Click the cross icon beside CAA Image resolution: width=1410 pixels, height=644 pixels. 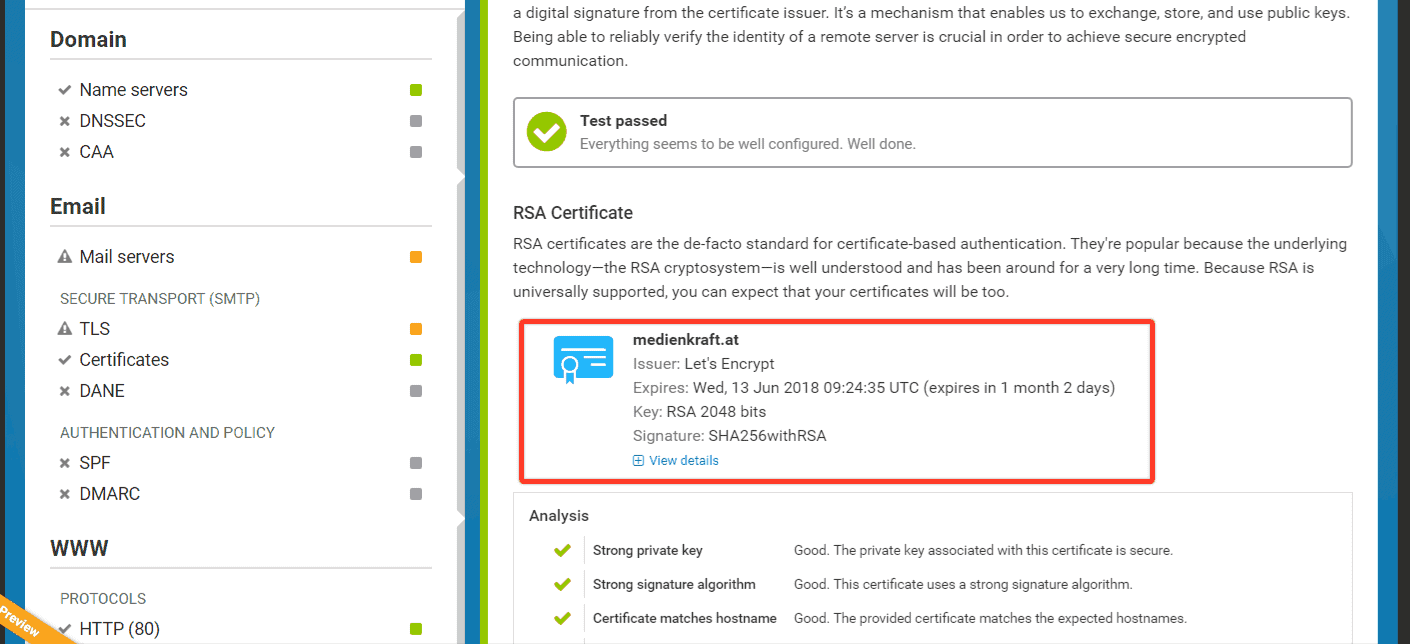coord(65,152)
